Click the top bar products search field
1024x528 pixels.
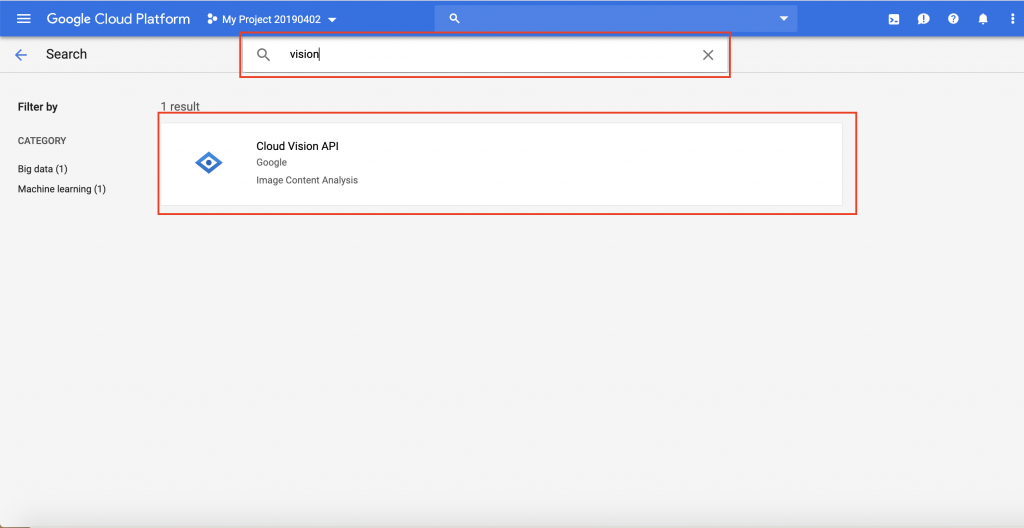(616, 19)
